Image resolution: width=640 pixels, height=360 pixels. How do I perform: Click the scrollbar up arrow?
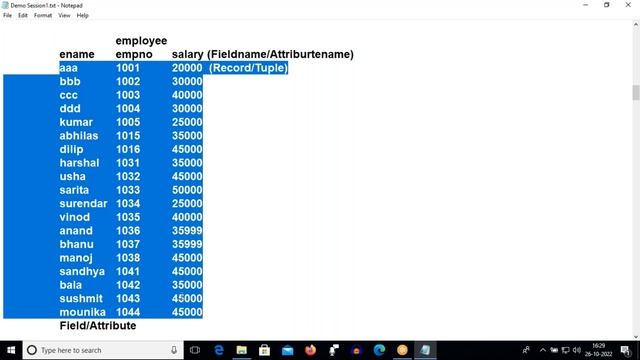636,24
